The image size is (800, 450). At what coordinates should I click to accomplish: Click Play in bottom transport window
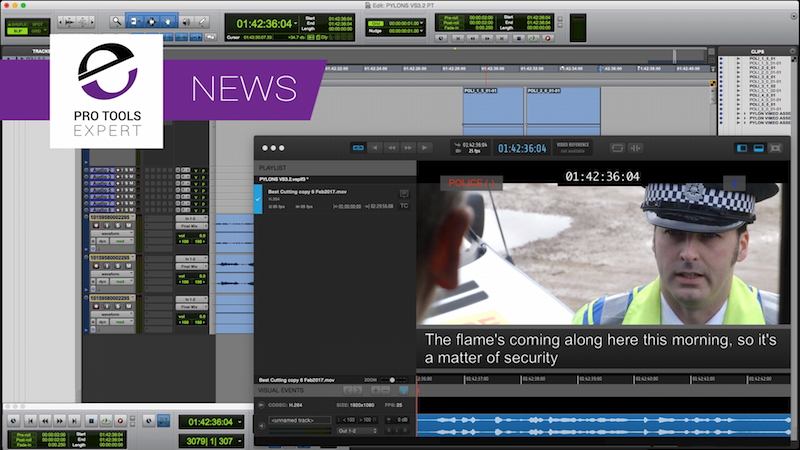coord(106,421)
